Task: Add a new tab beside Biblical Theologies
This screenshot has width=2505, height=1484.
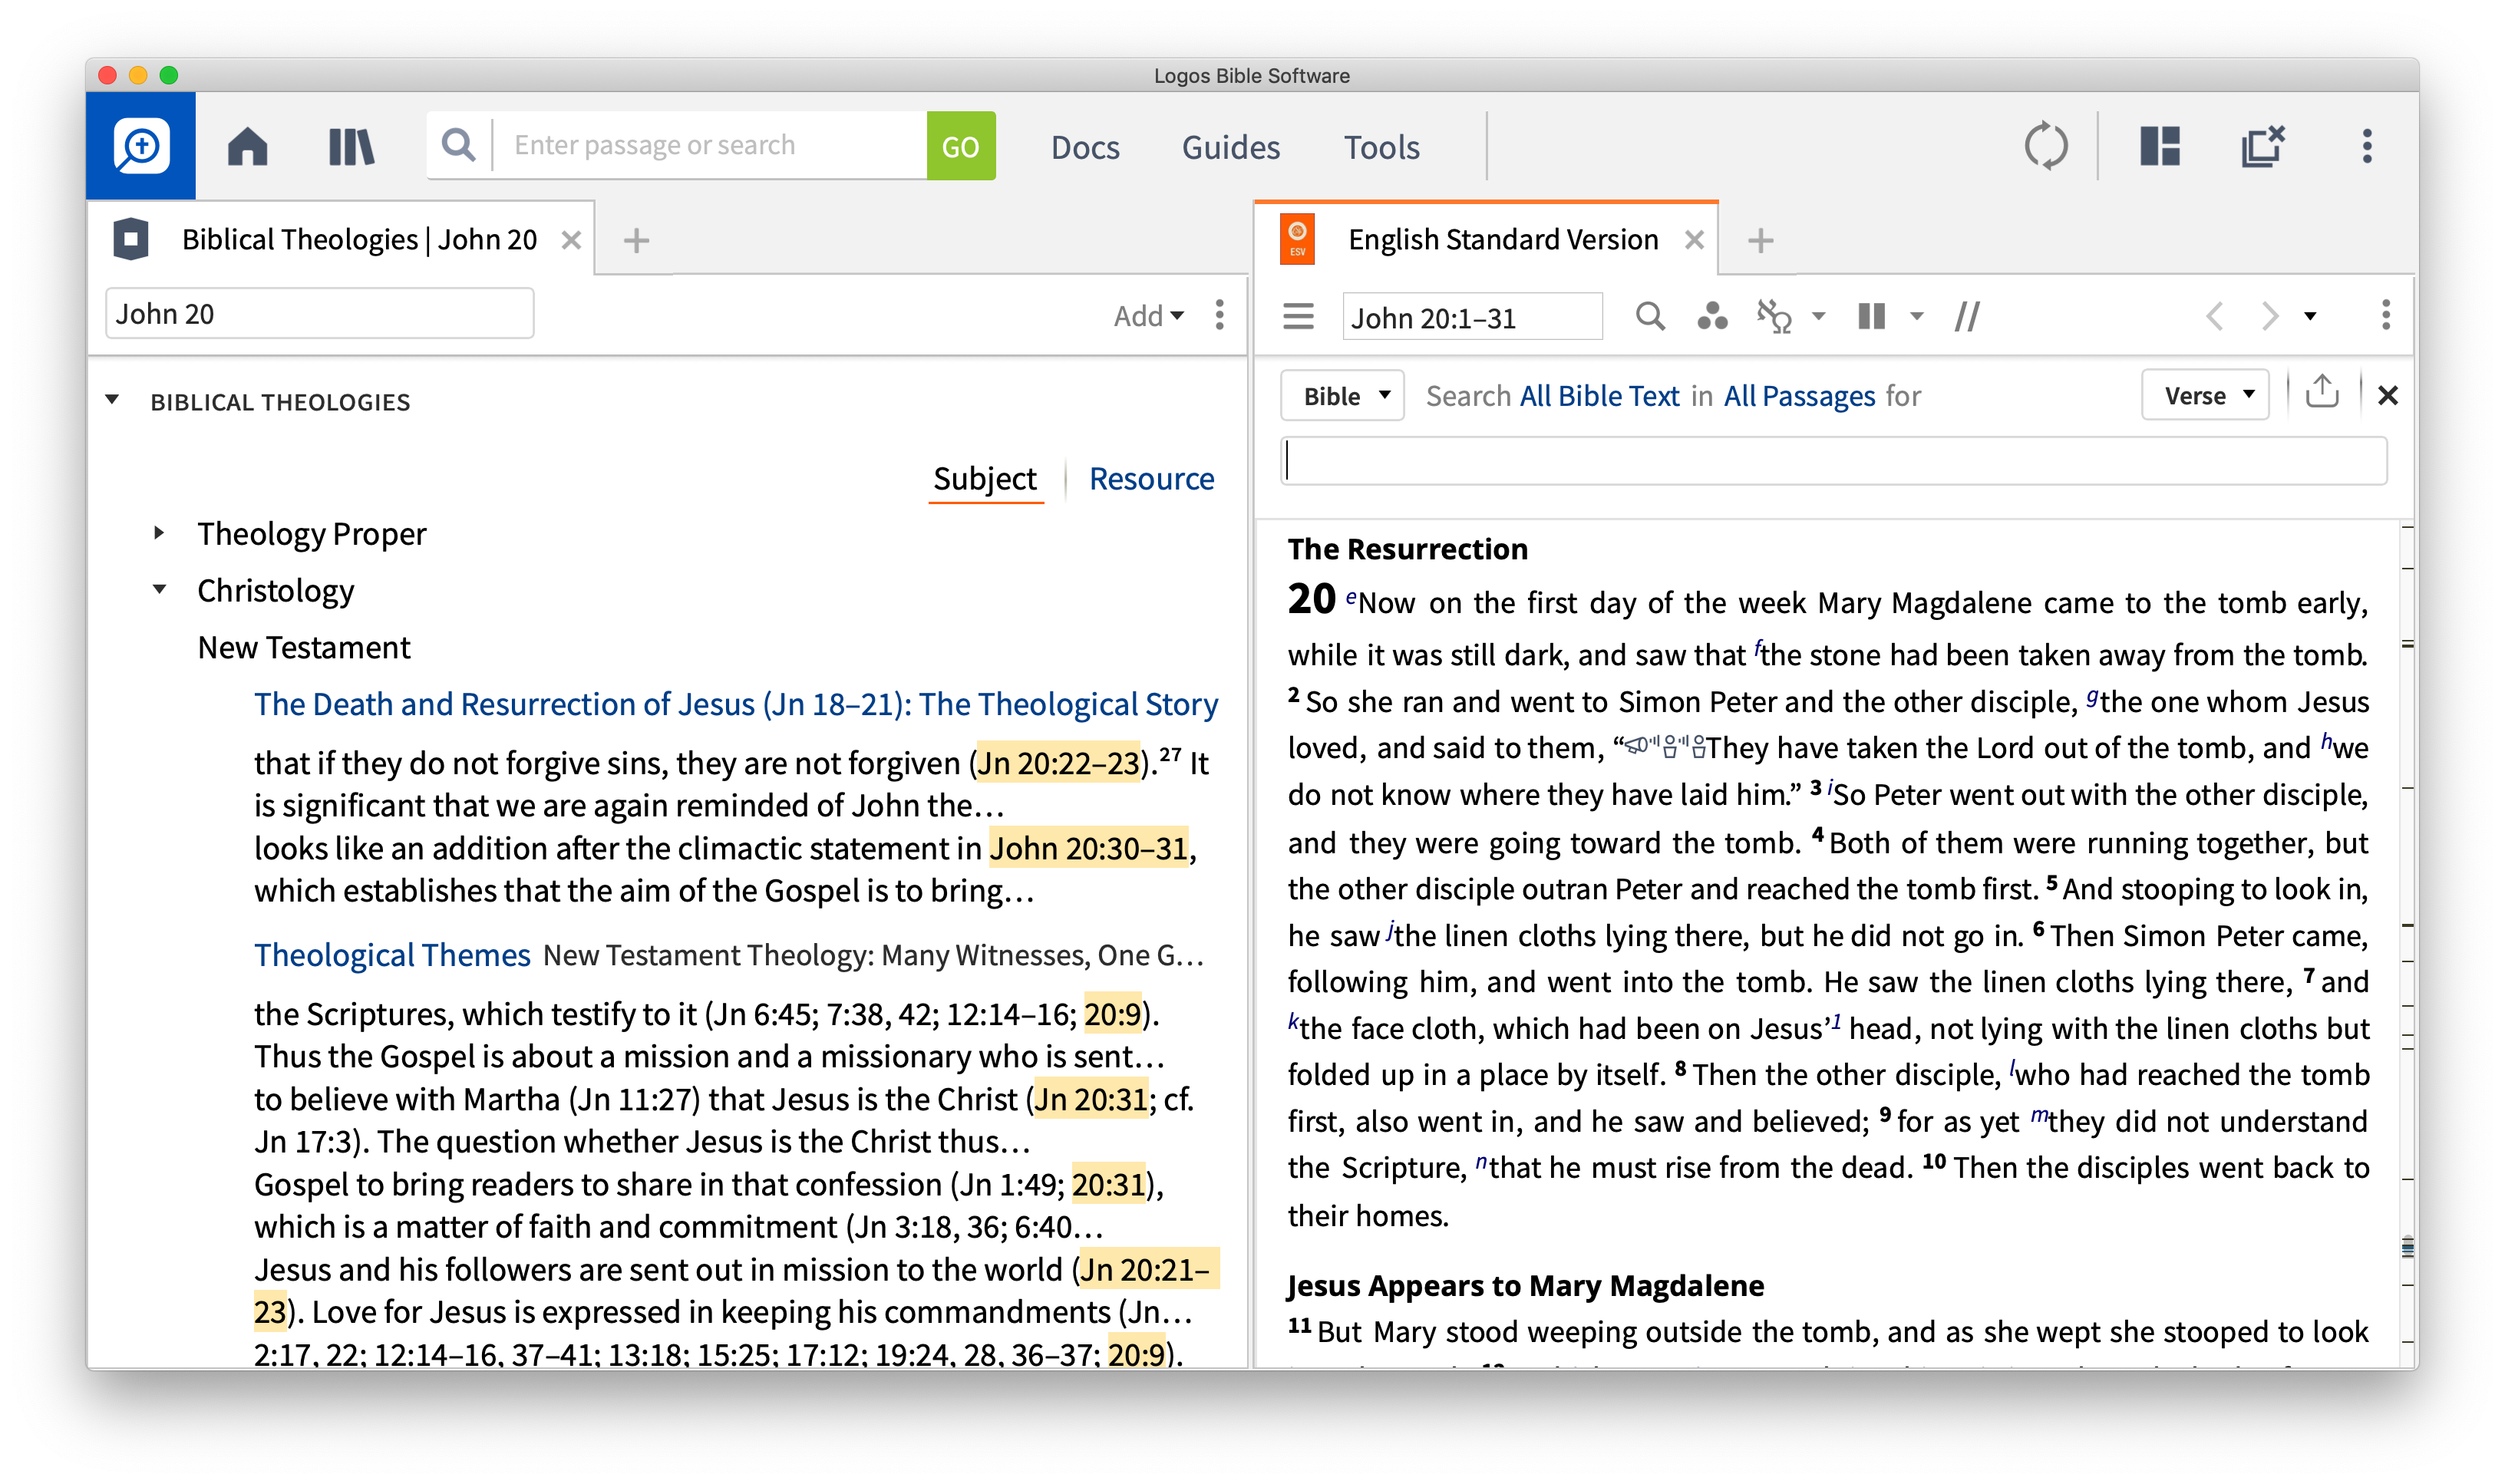Action: 636,240
